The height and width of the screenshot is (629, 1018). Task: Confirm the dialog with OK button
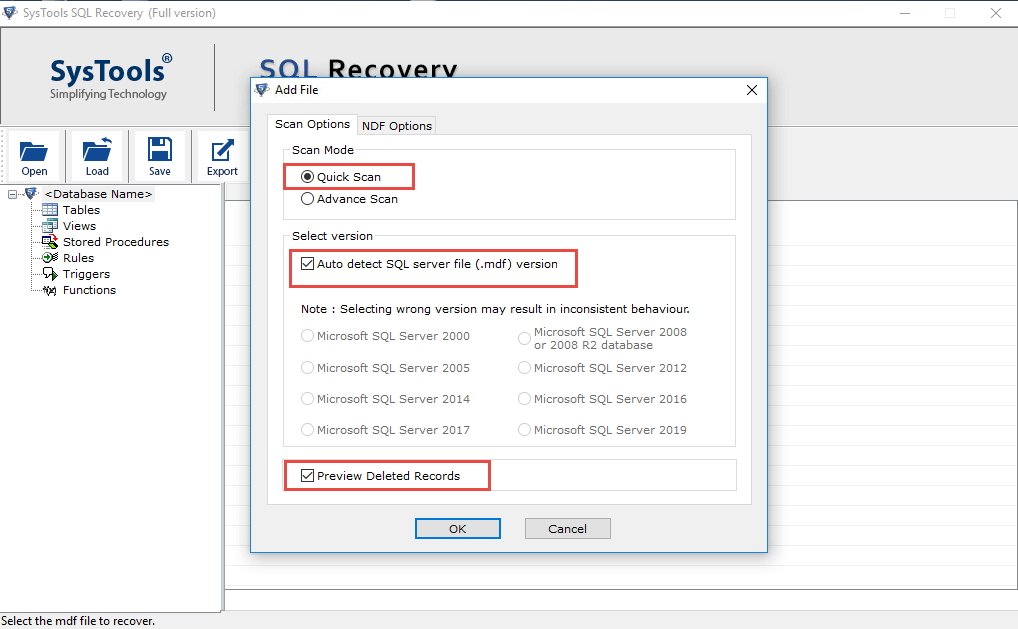pos(458,528)
